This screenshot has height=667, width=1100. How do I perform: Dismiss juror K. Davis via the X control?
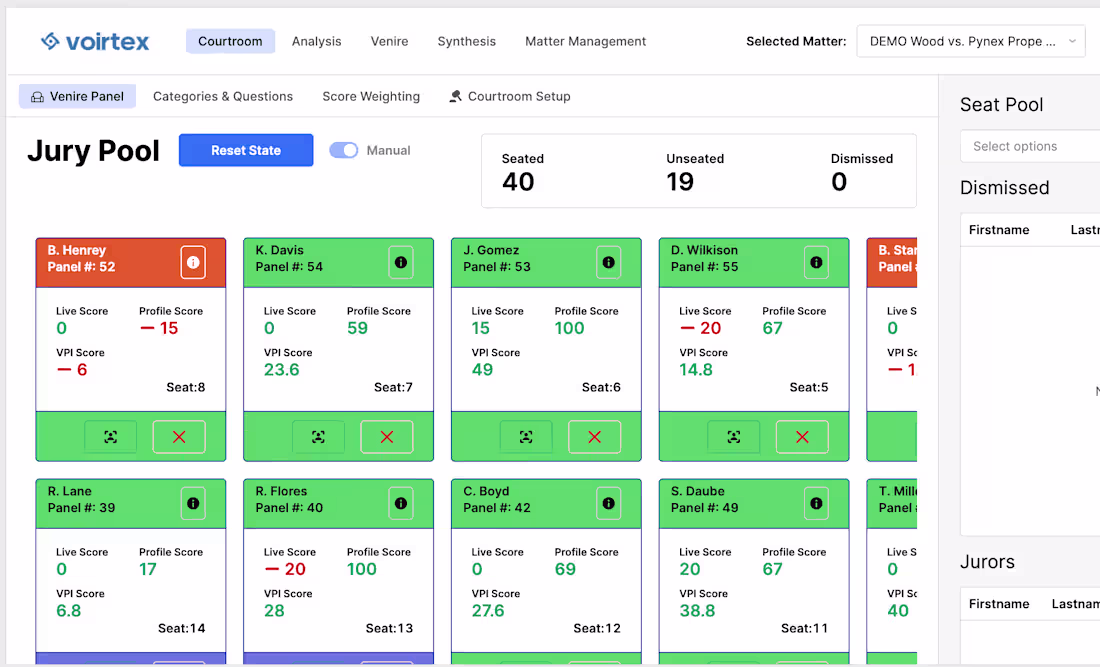386,436
